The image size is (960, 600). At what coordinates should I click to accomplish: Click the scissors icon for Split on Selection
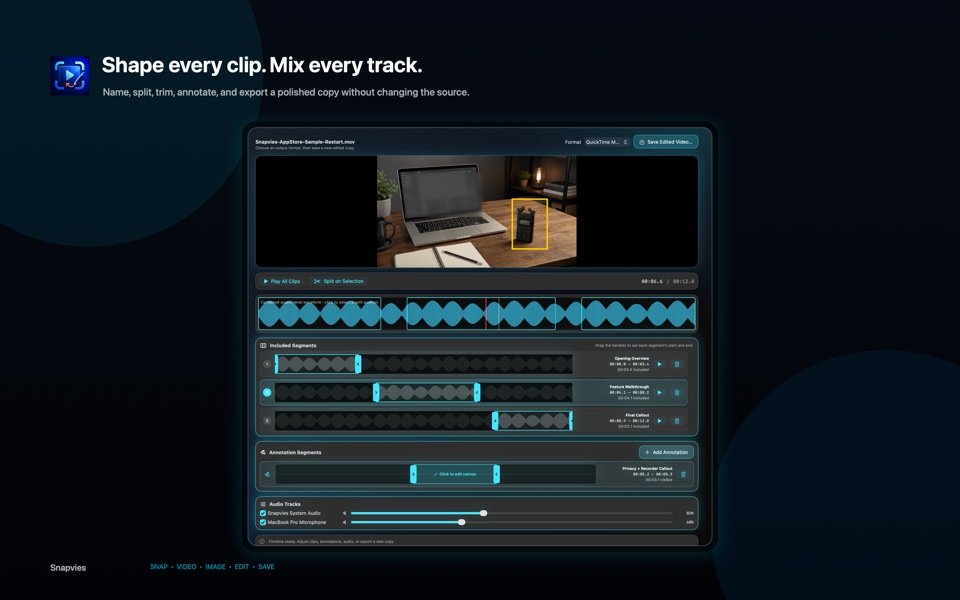pyautogui.click(x=317, y=282)
